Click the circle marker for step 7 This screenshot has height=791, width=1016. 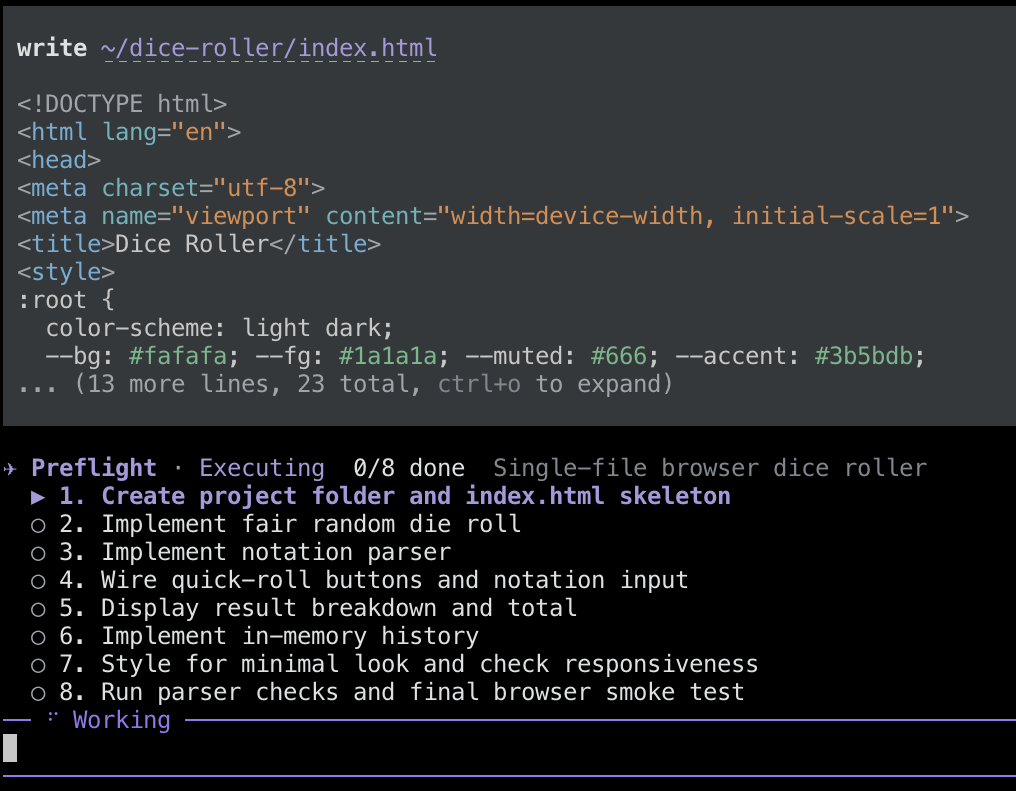point(38,665)
